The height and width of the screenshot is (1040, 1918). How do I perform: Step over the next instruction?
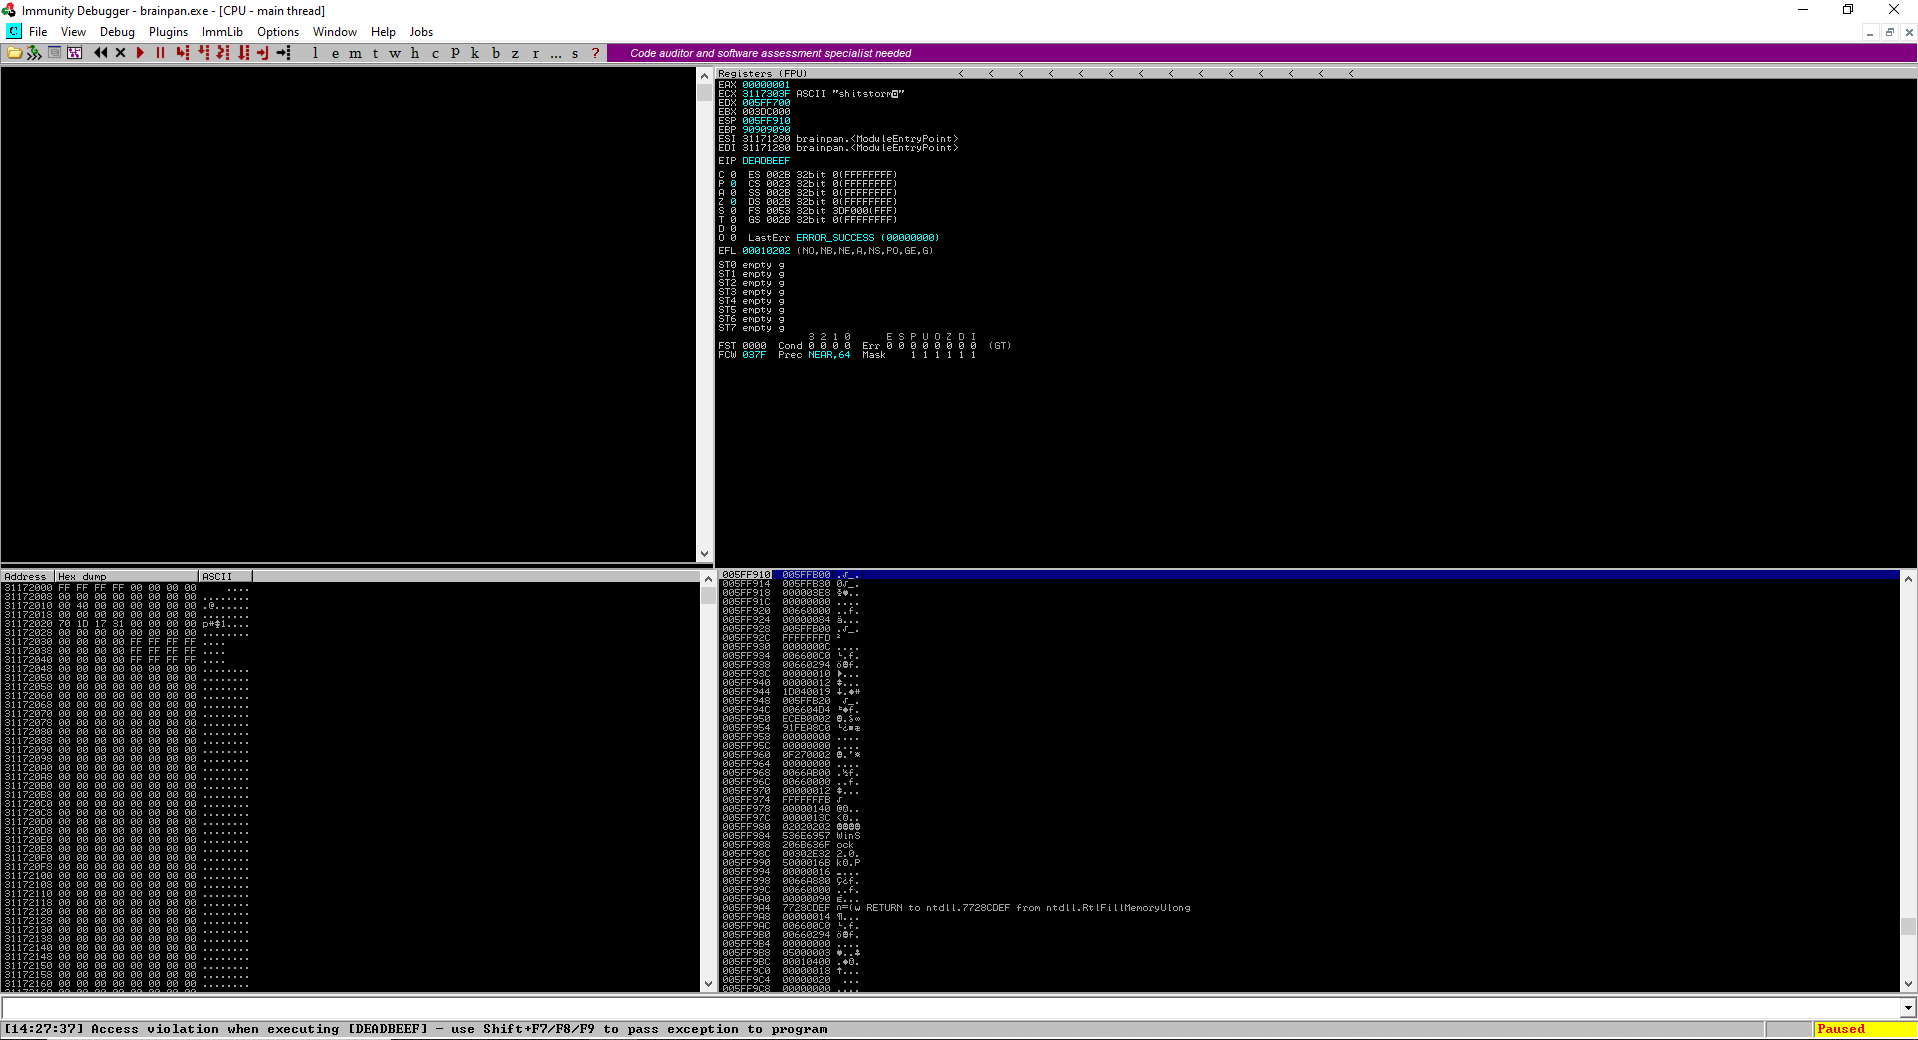pos(202,53)
